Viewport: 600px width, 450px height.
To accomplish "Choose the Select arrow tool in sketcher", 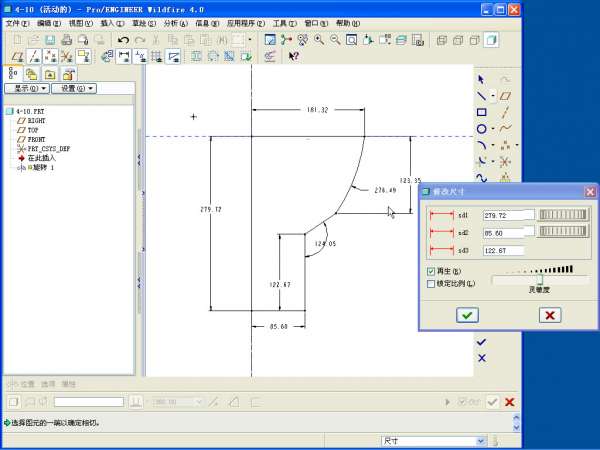I will (x=481, y=78).
